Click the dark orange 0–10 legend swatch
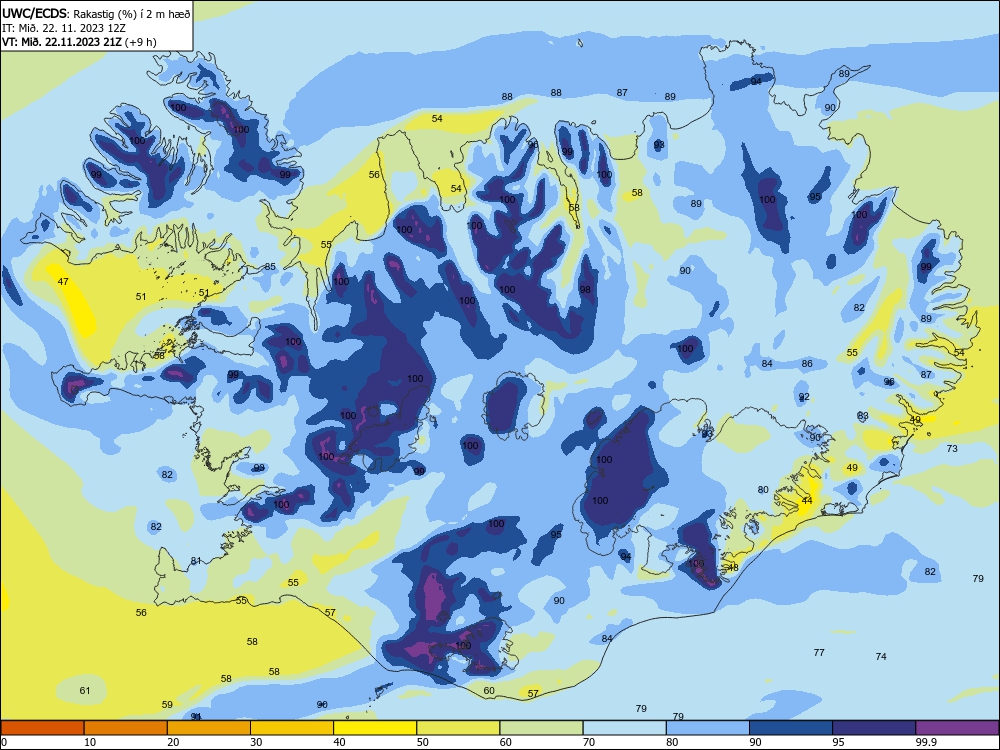 point(42,728)
